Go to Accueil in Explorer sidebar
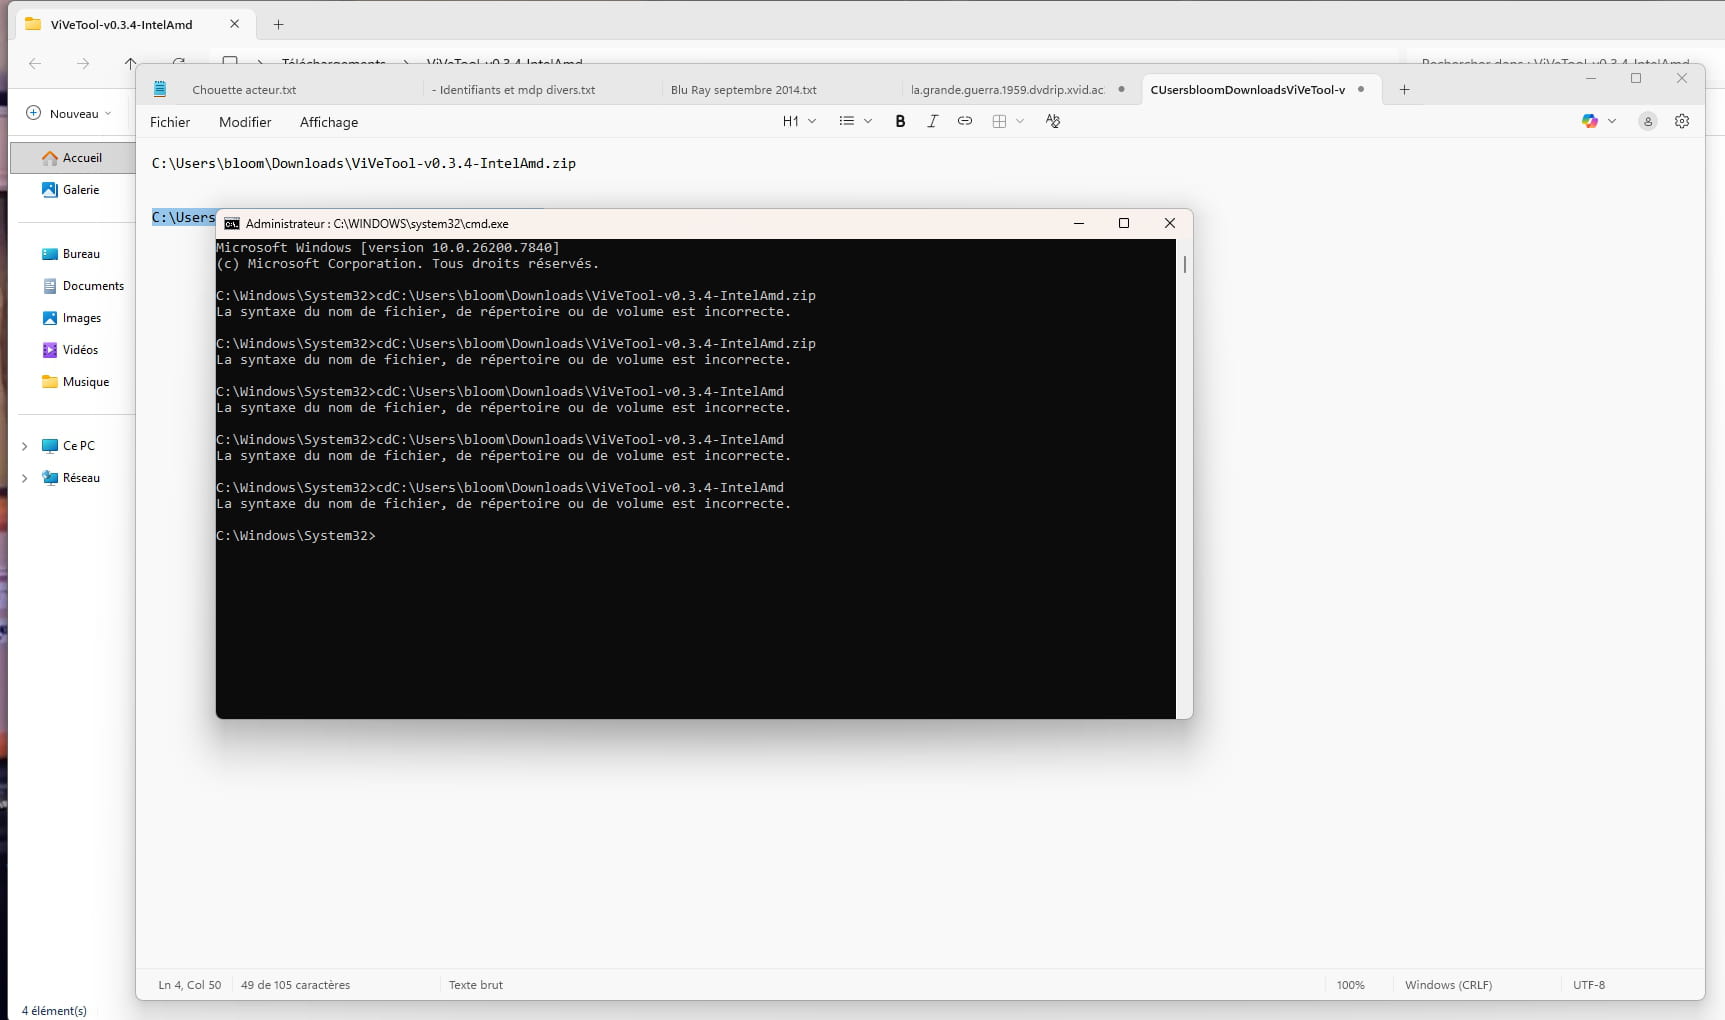 [x=73, y=158]
